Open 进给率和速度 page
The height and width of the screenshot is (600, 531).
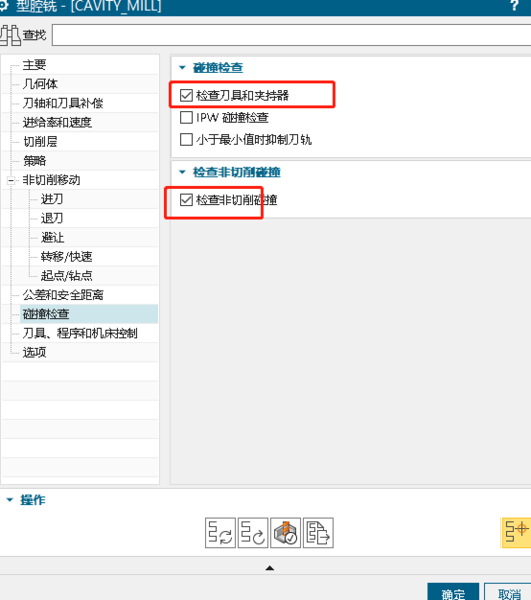coord(57,122)
